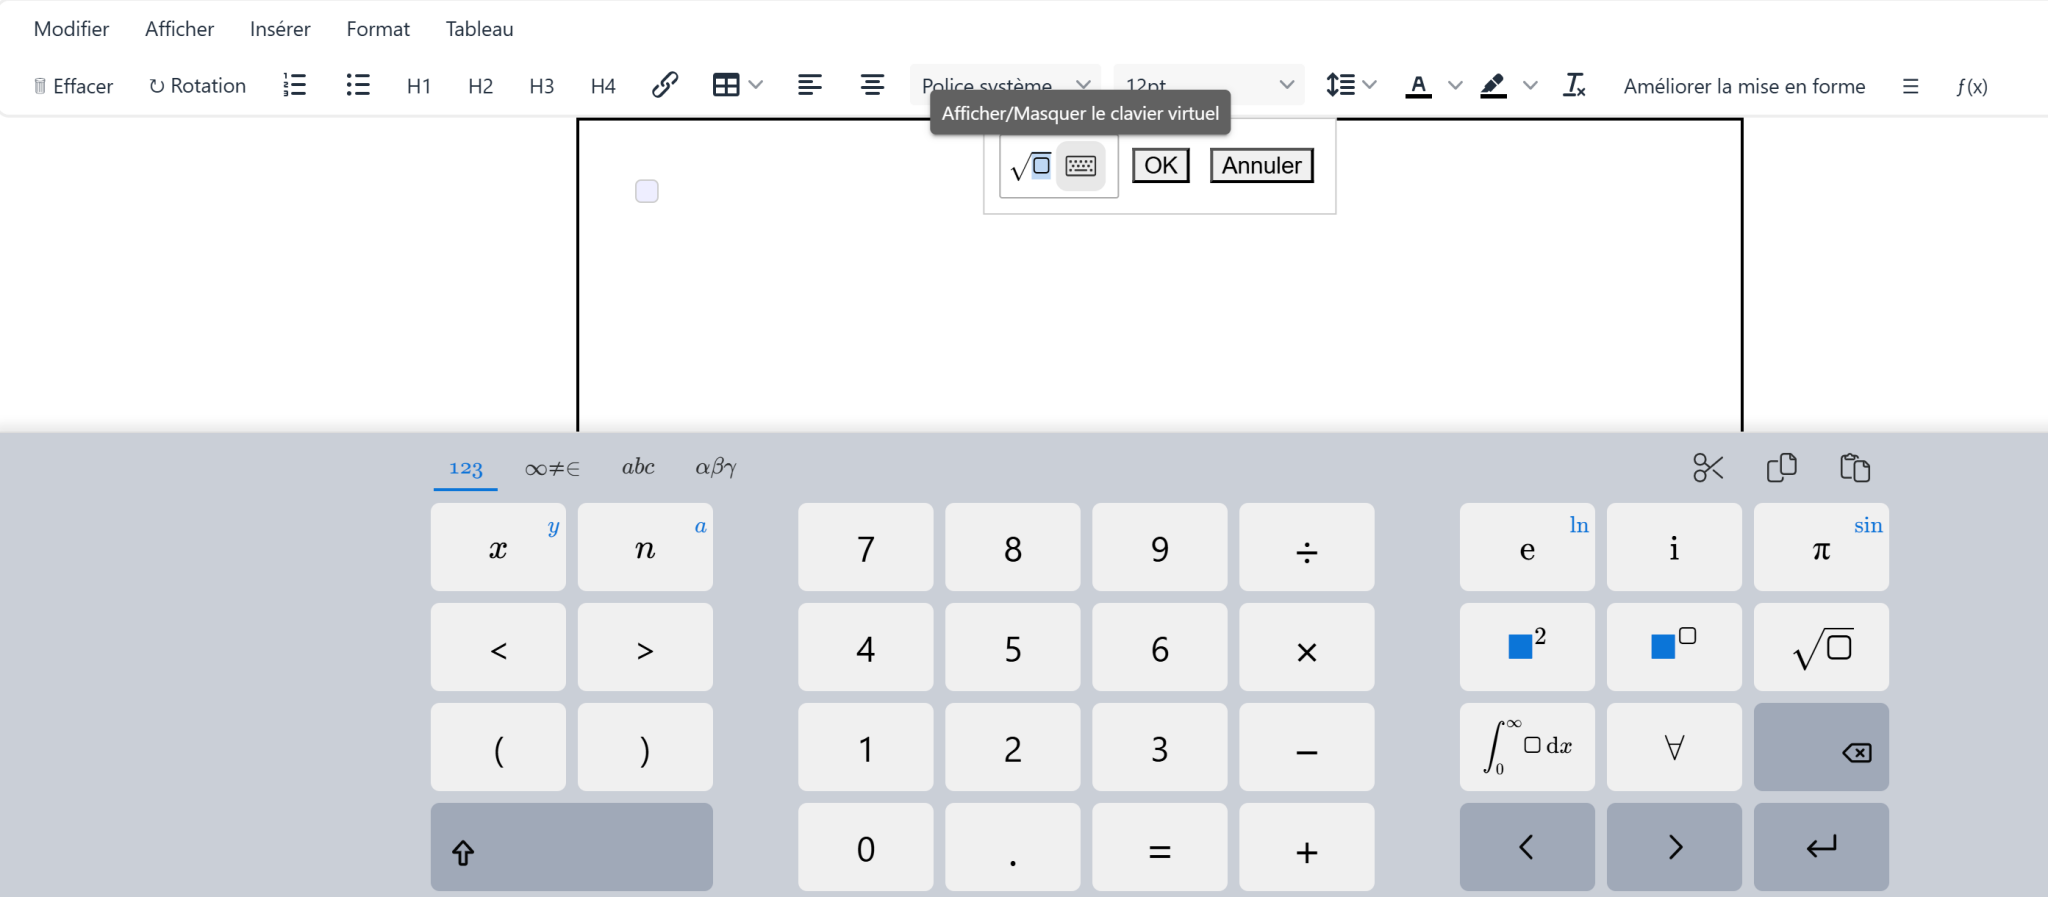Insert the integral template key
Viewport: 2048px width, 897px height.
click(x=1527, y=747)
